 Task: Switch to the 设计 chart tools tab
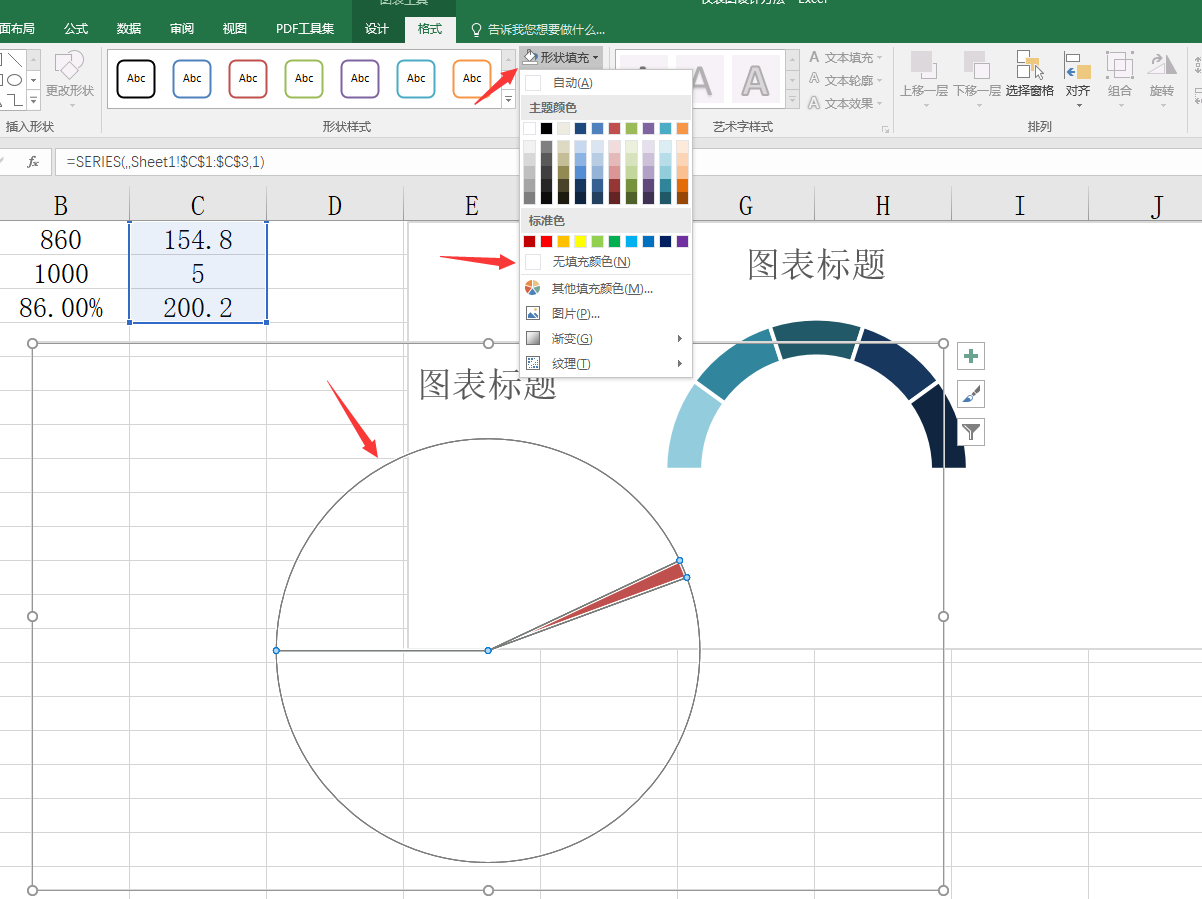click(377, 29)
